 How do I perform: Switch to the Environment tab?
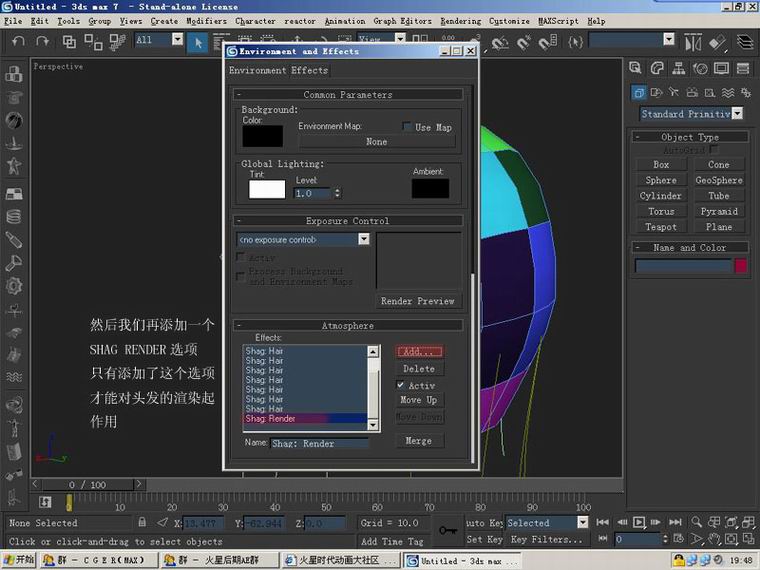(258, 70)
